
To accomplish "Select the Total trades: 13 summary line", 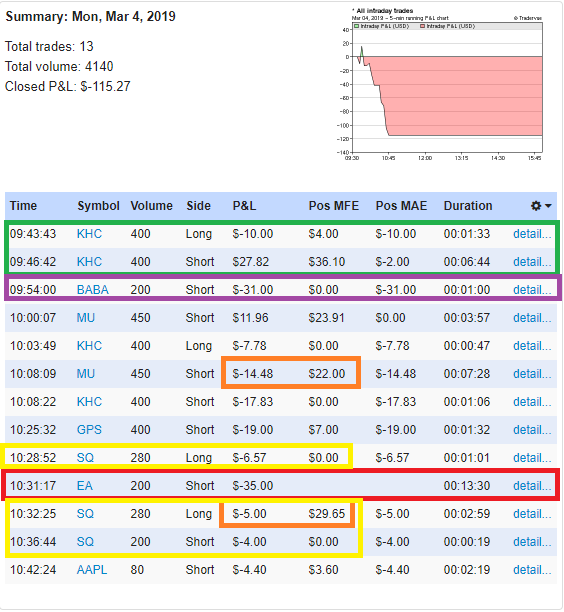I will (49, 46).
